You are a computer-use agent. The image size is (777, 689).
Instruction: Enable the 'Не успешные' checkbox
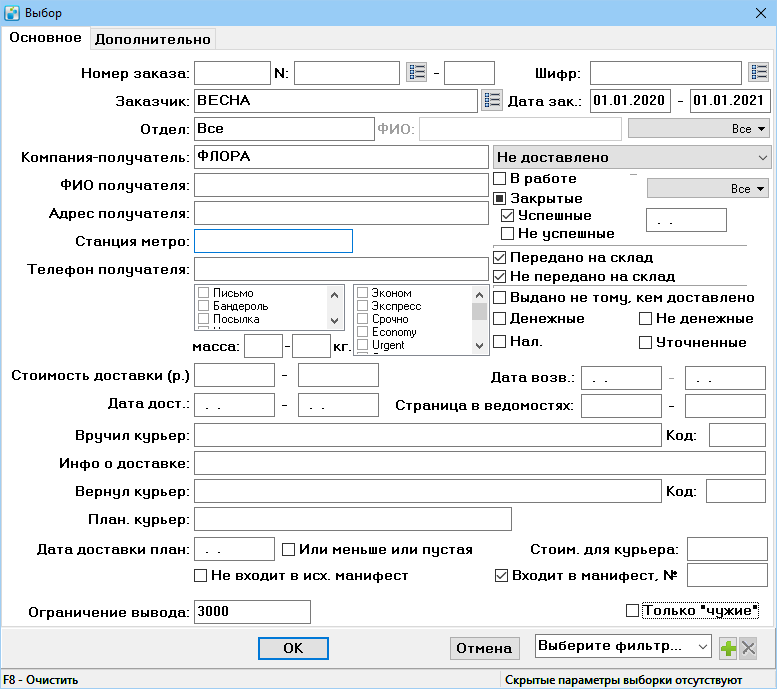click(x=507, y=233)
